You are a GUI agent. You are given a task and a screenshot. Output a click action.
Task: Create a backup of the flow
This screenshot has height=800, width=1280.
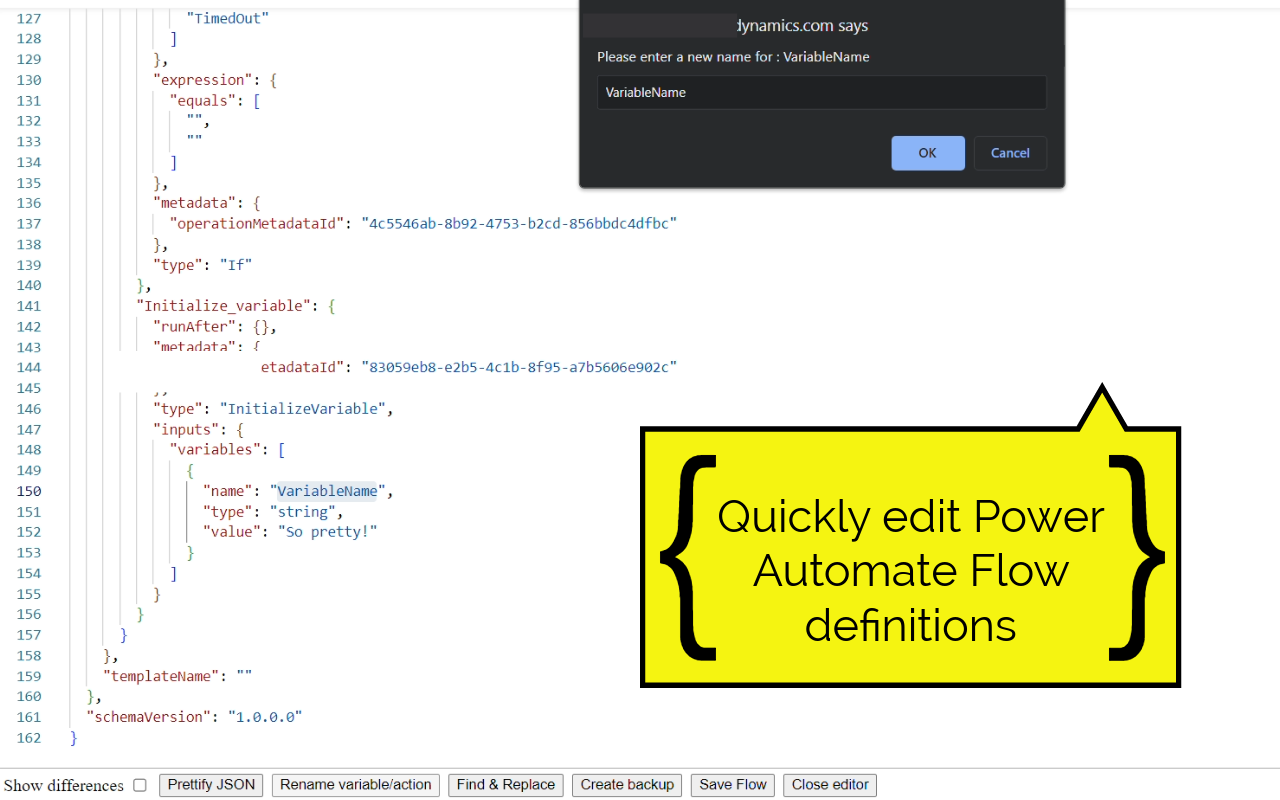pos(626,785)
